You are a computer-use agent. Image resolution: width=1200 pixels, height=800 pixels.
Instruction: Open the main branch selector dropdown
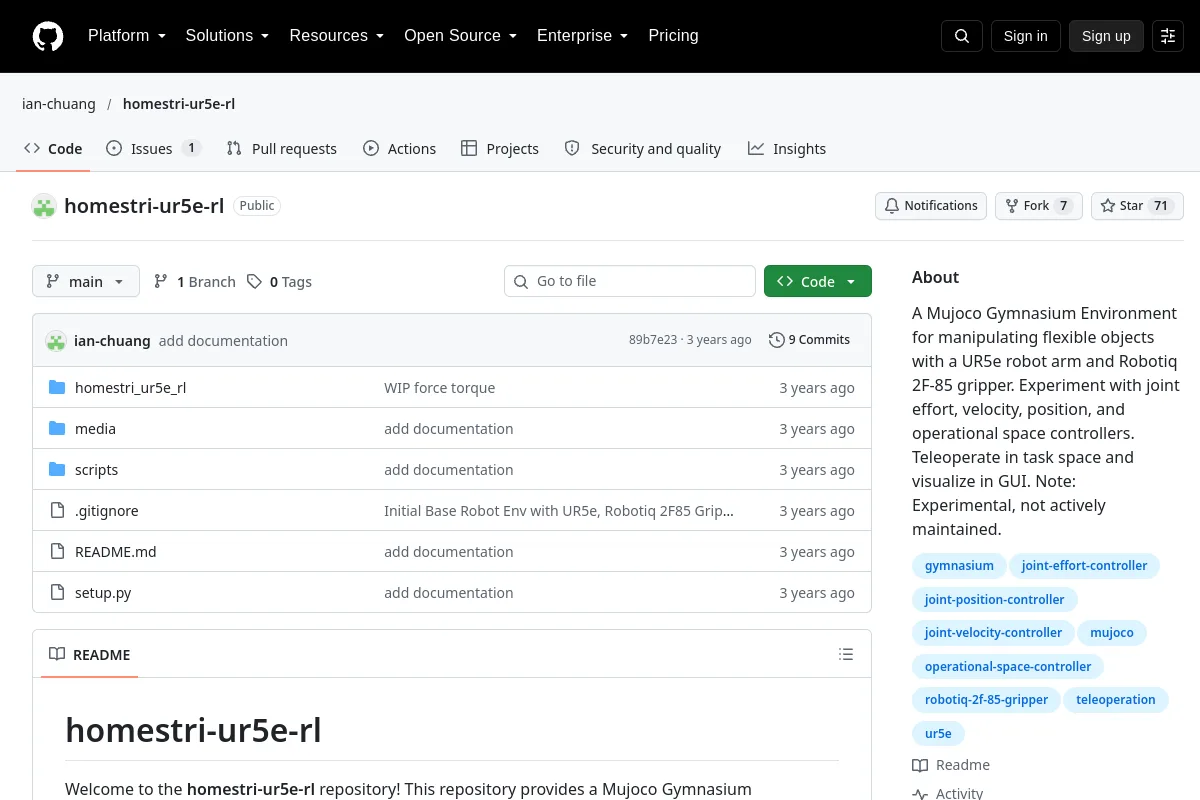[86, 282]
